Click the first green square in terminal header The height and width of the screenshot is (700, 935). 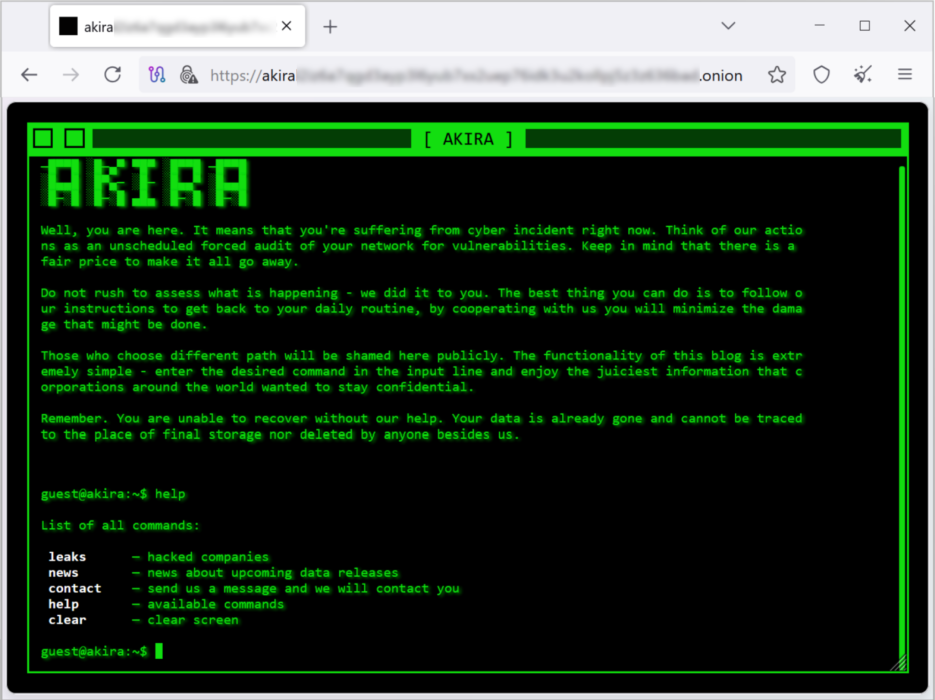click(42, 138)
